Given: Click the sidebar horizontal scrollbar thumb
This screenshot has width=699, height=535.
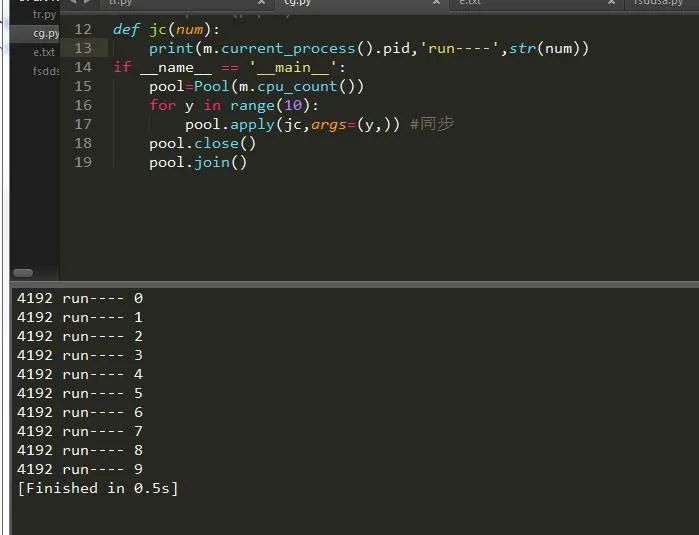Looking at the screenshot, I should tap(22, 272).
